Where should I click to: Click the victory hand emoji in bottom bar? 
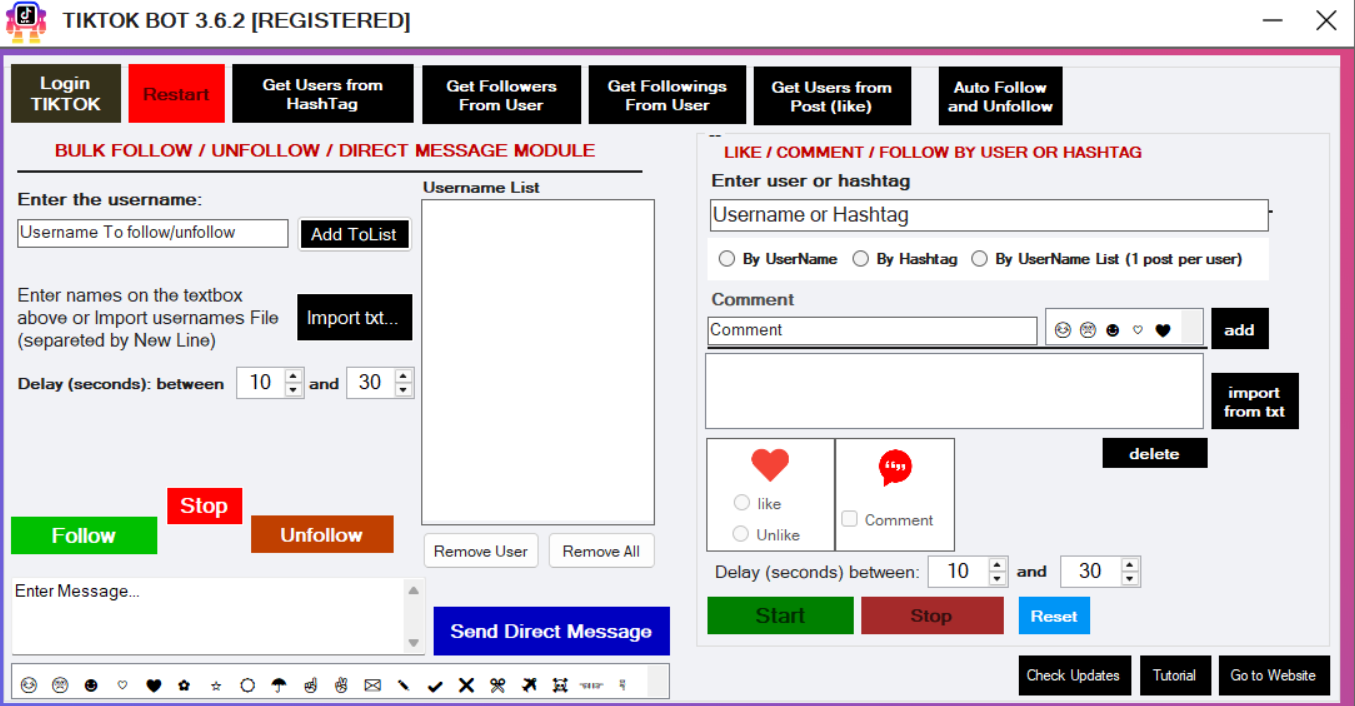point(341,685)
